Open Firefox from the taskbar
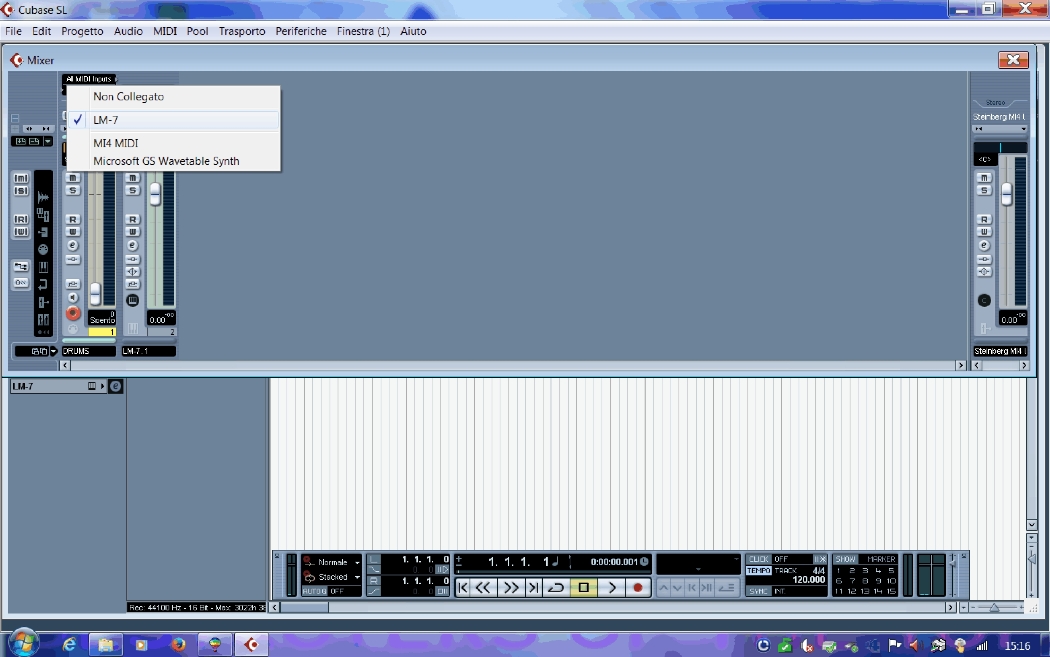The height and width of the screenshot is (657, 1050). (178, 645)
